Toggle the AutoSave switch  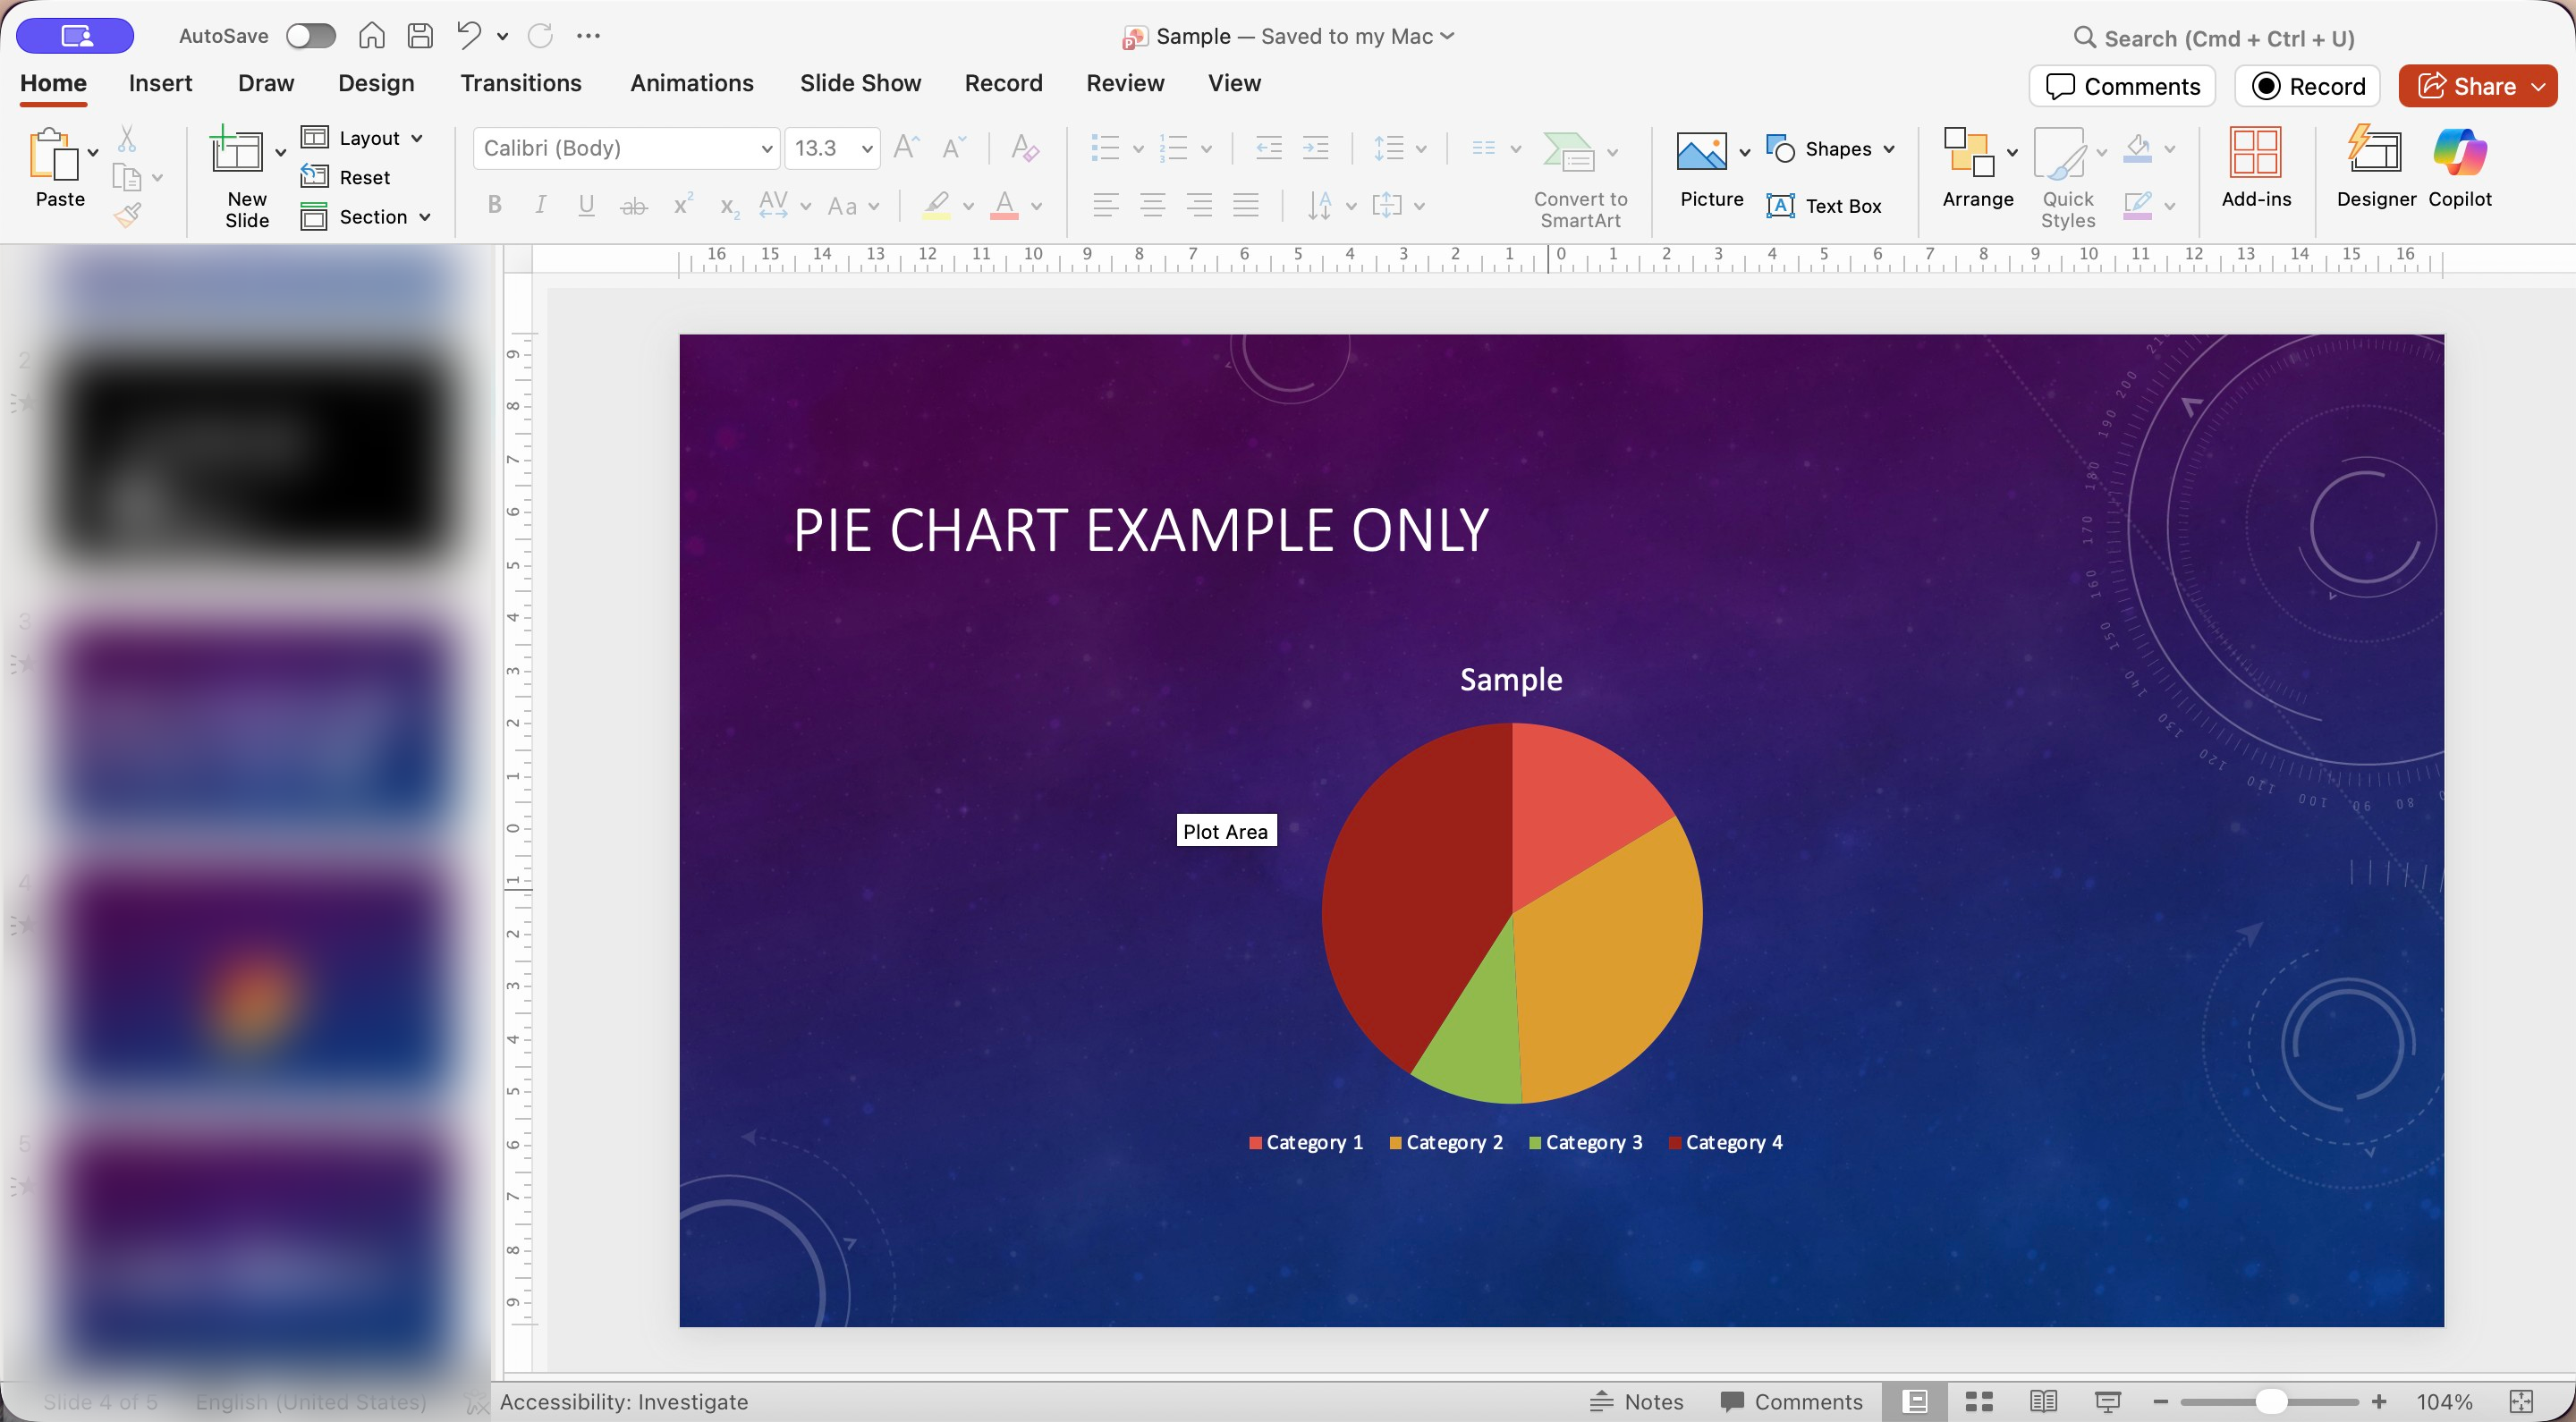coord(310,36)
